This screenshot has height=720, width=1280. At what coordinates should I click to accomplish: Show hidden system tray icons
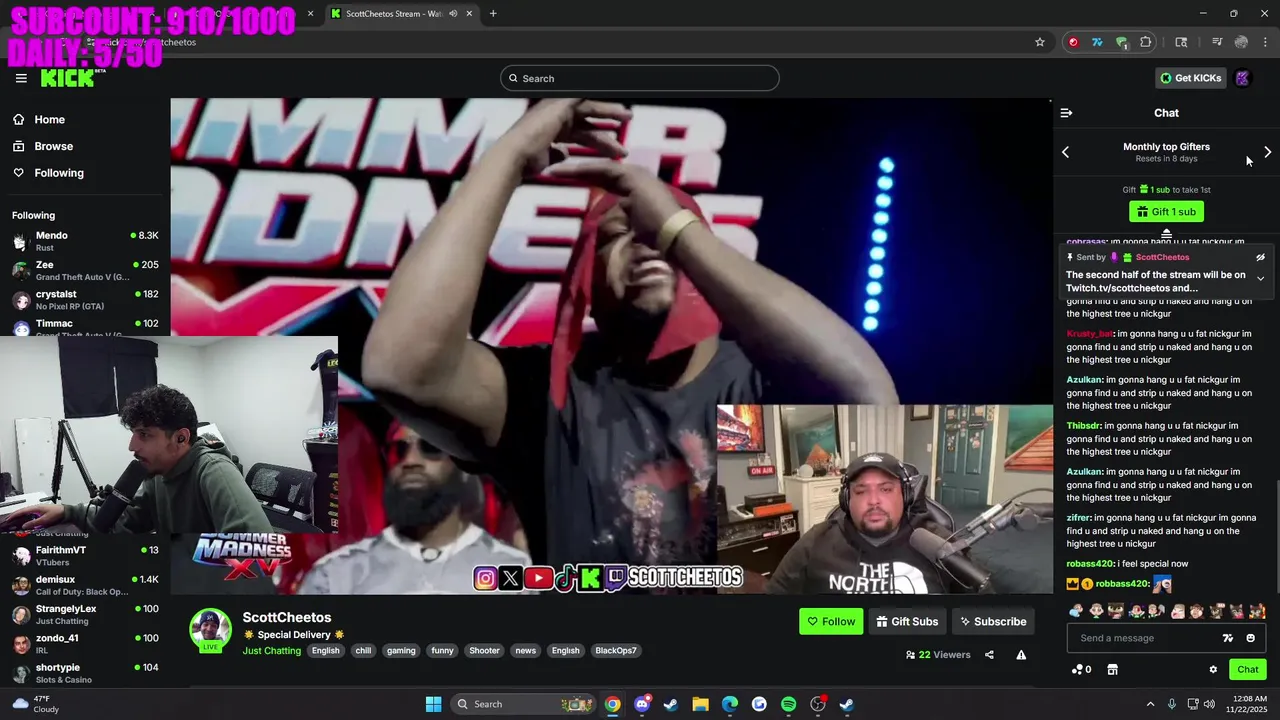pyautogui.click(x=1150, y=704)
